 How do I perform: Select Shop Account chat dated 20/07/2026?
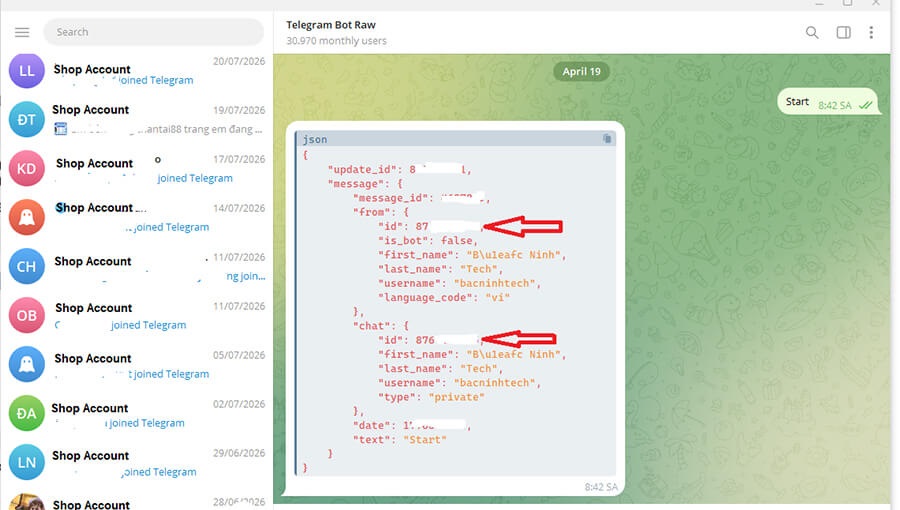click(137, 71)
